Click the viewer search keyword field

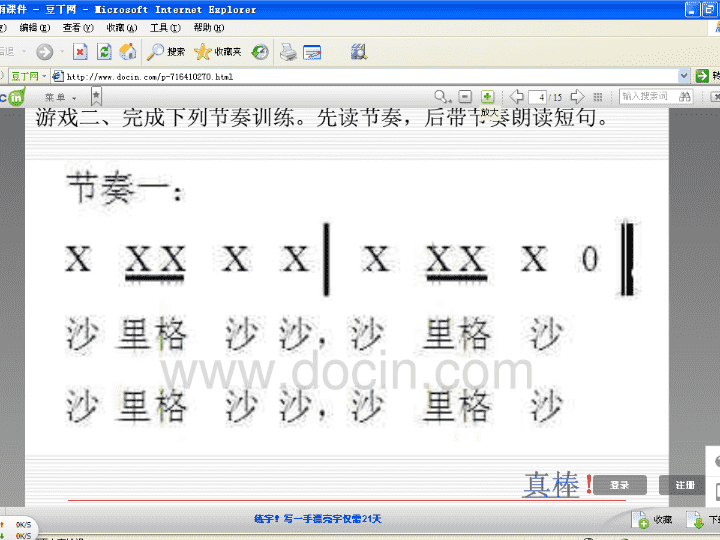coord(648,96)
